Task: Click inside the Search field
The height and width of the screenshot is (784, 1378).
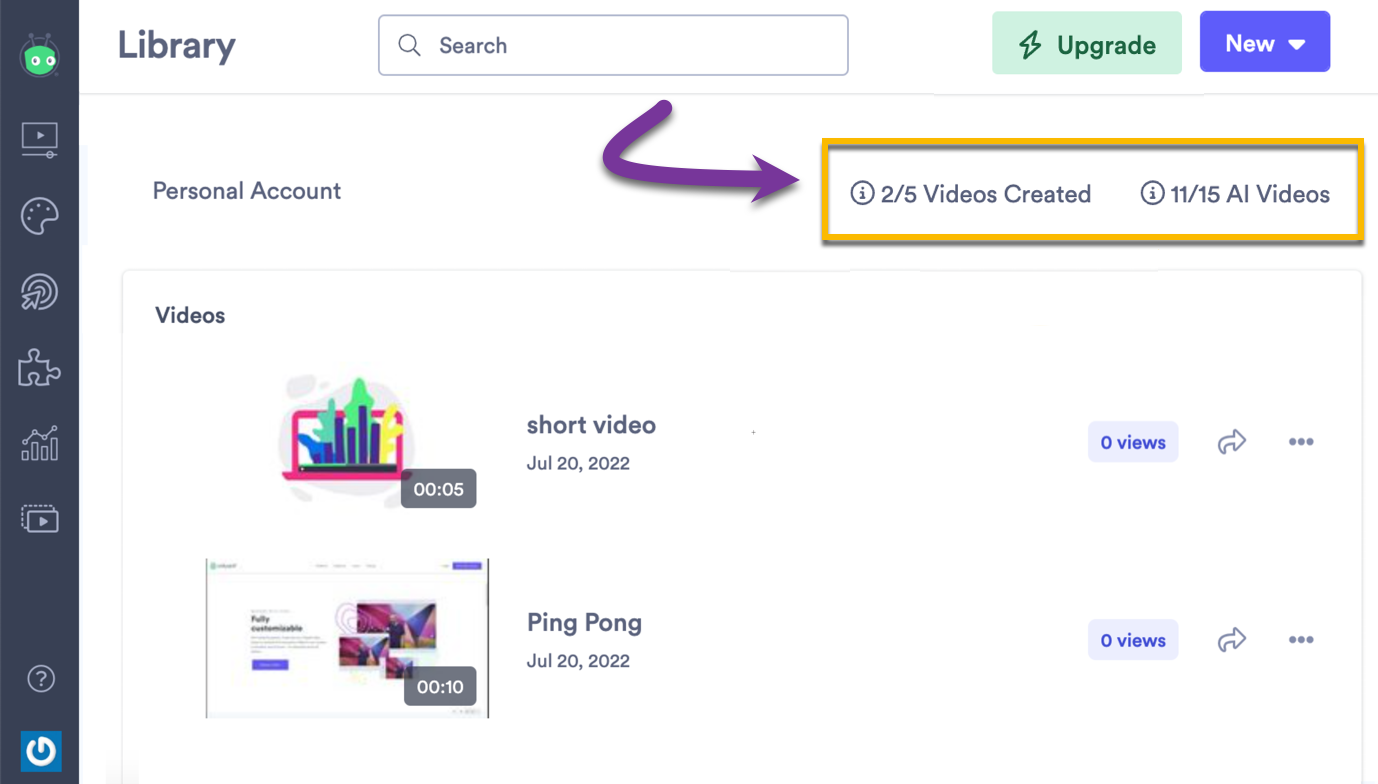Action: click(613, 45)
